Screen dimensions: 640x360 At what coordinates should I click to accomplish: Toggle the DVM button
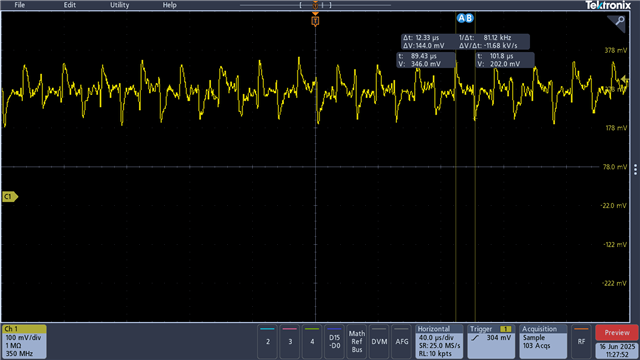[379, 341]
